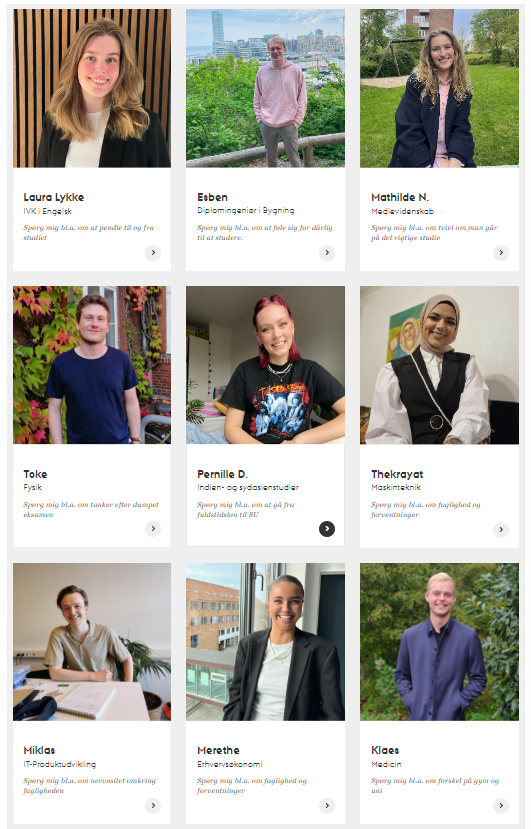Click the name heading Toke
Image resolution: width=531 pixels, height=829 pixels.
[x=35, y=474]
